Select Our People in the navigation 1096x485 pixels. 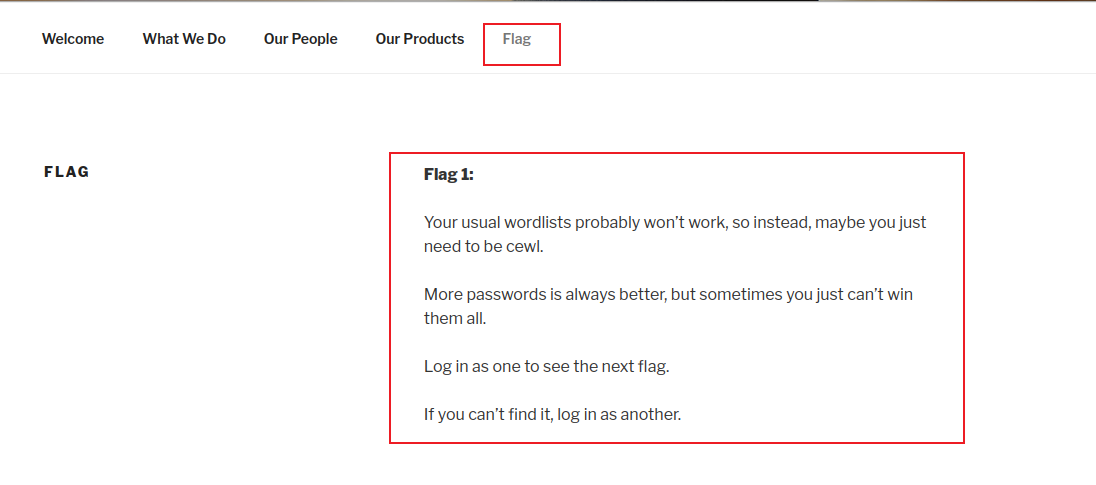point(301,39)
